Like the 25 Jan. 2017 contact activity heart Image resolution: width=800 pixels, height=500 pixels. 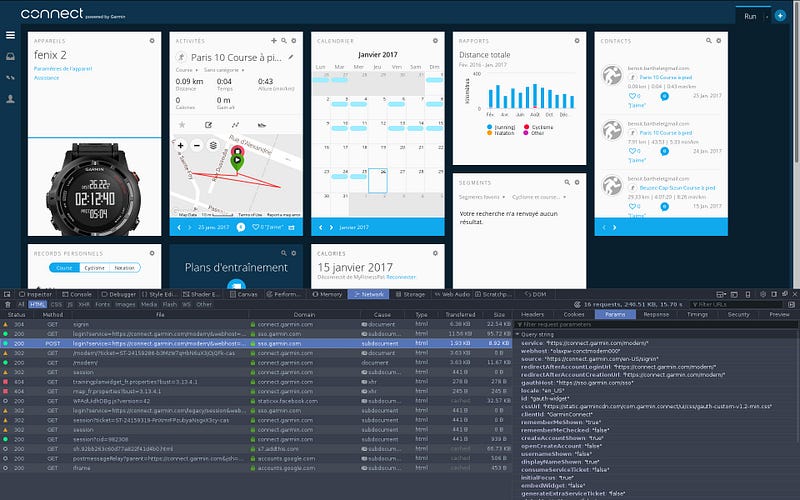[632, 96]
